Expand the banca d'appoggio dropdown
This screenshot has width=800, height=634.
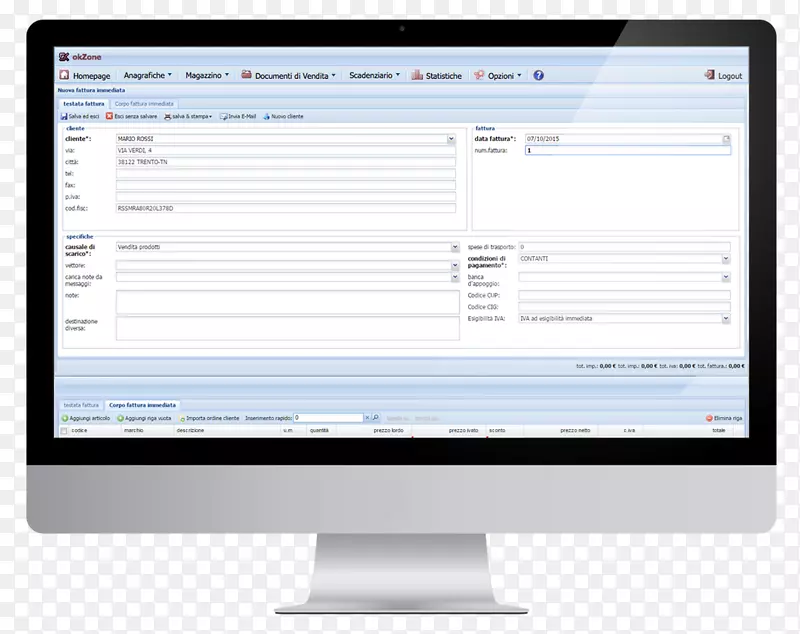[x=726, y=277]
